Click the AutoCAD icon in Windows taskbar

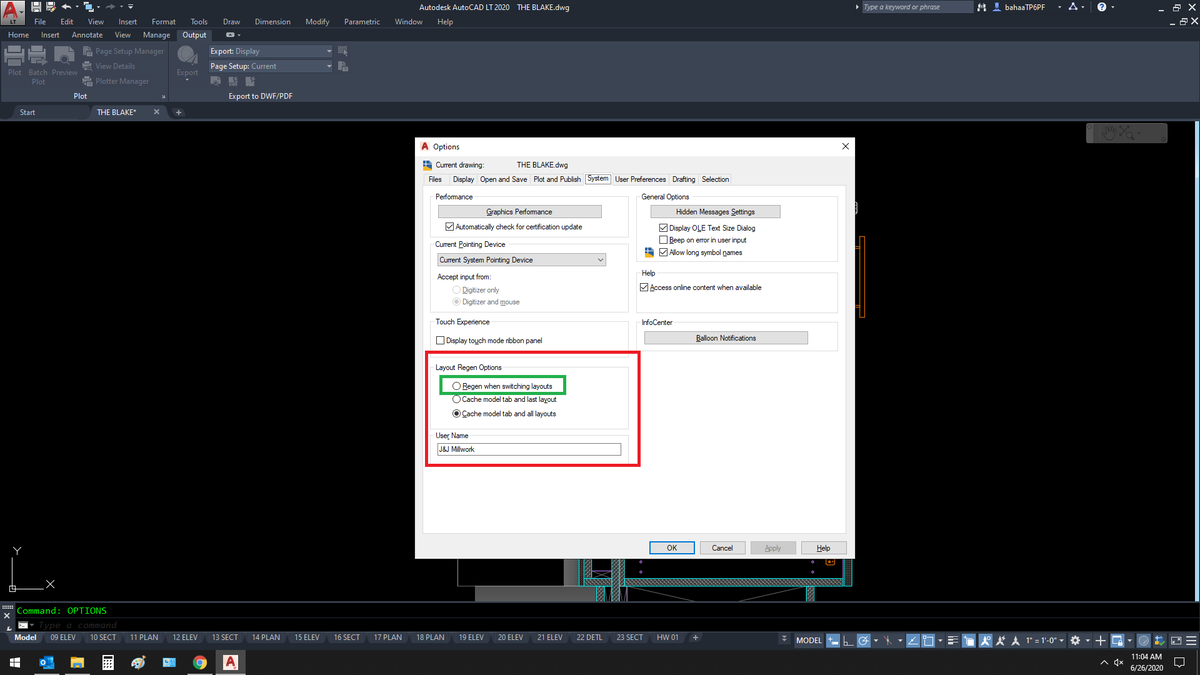click(230, 662)
